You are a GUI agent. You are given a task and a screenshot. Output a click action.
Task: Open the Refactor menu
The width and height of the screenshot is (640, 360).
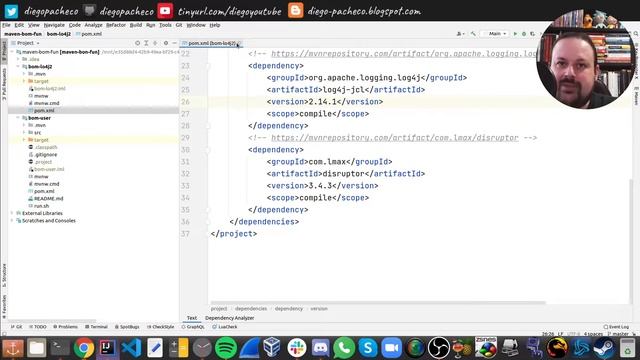pyautogui.click(x=116, y=25)
